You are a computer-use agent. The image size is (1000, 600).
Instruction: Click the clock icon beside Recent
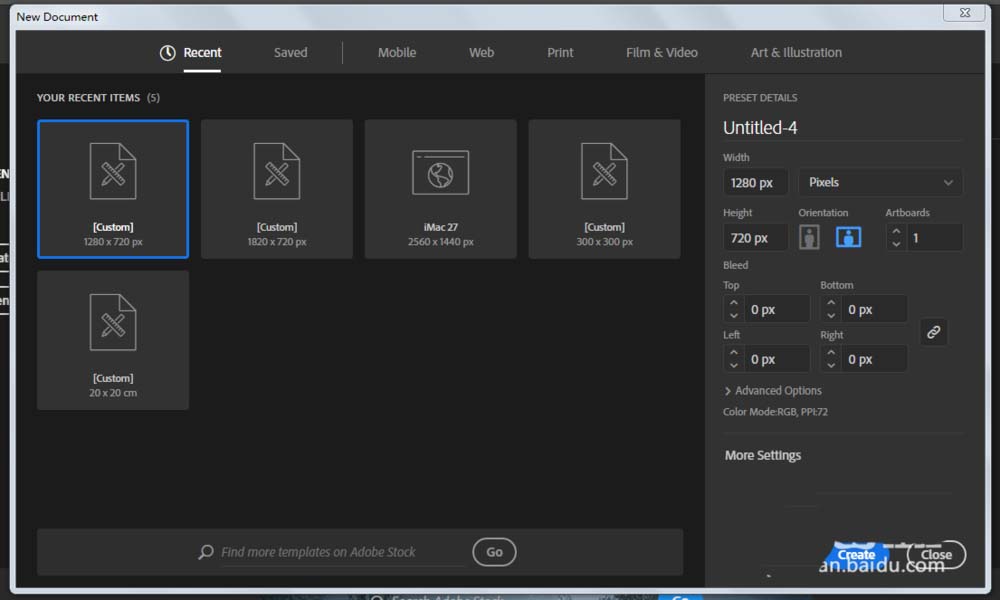(167, 53)
